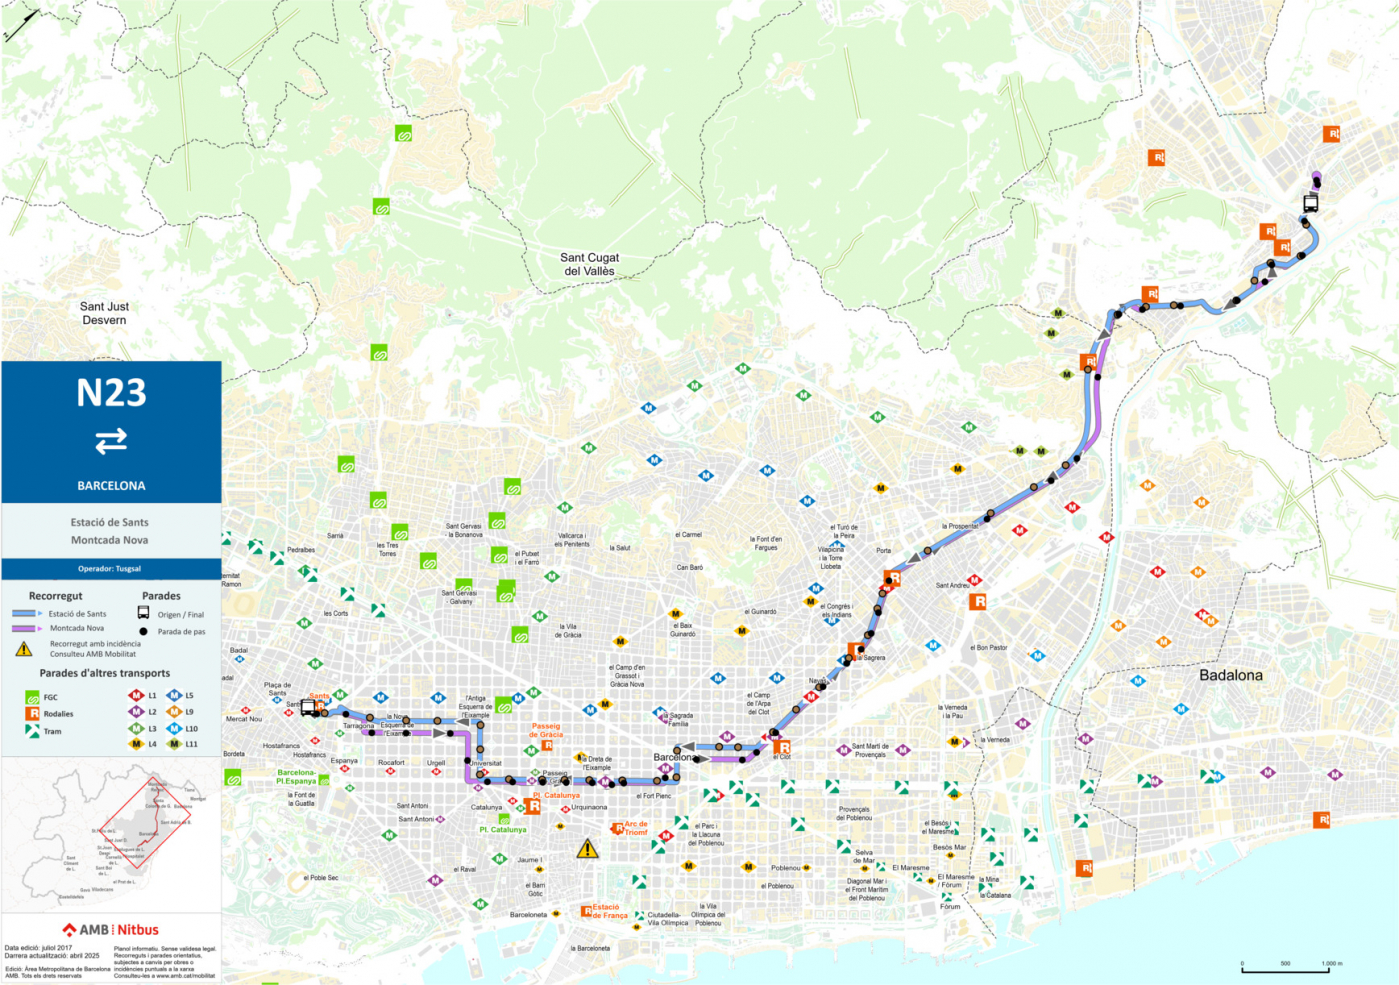This screenshot has width=1399, height=985.
Task: Select the L3 metro legend symbol
Action: tap(136, 728)
